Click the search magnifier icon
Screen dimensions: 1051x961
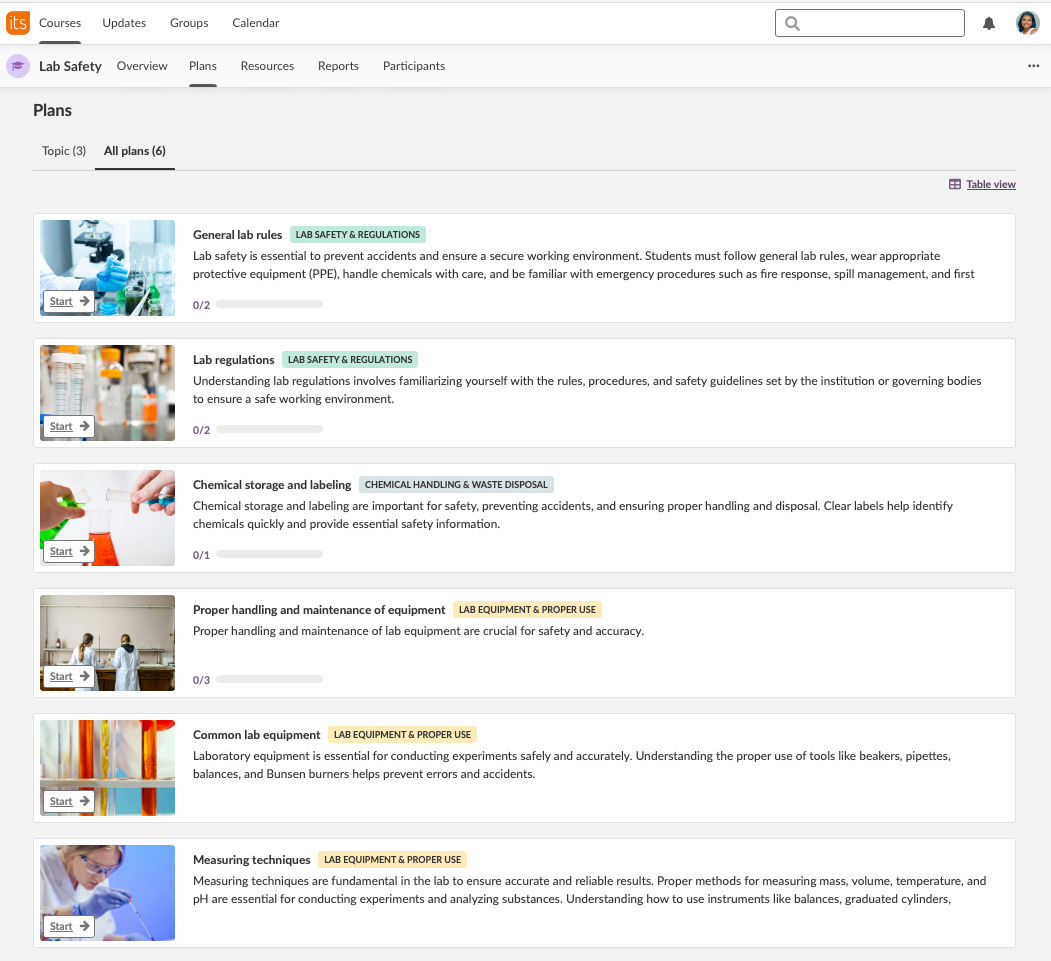pyautogui.click(x=793, y=24)
